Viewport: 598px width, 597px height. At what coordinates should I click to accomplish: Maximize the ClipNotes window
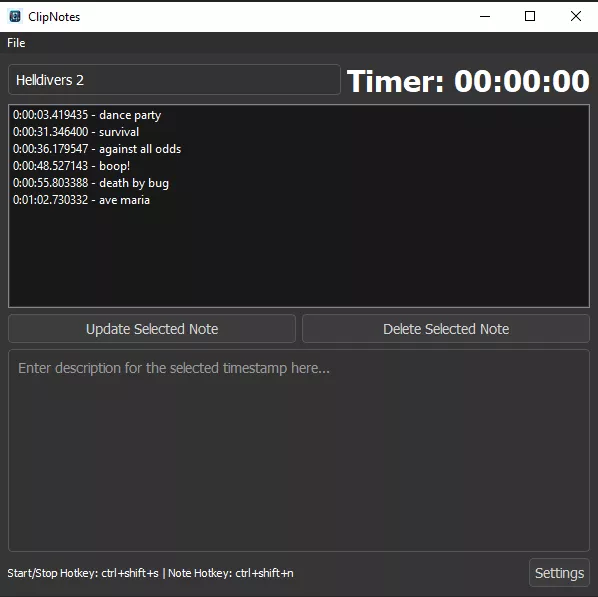click(x=530, y=16)
